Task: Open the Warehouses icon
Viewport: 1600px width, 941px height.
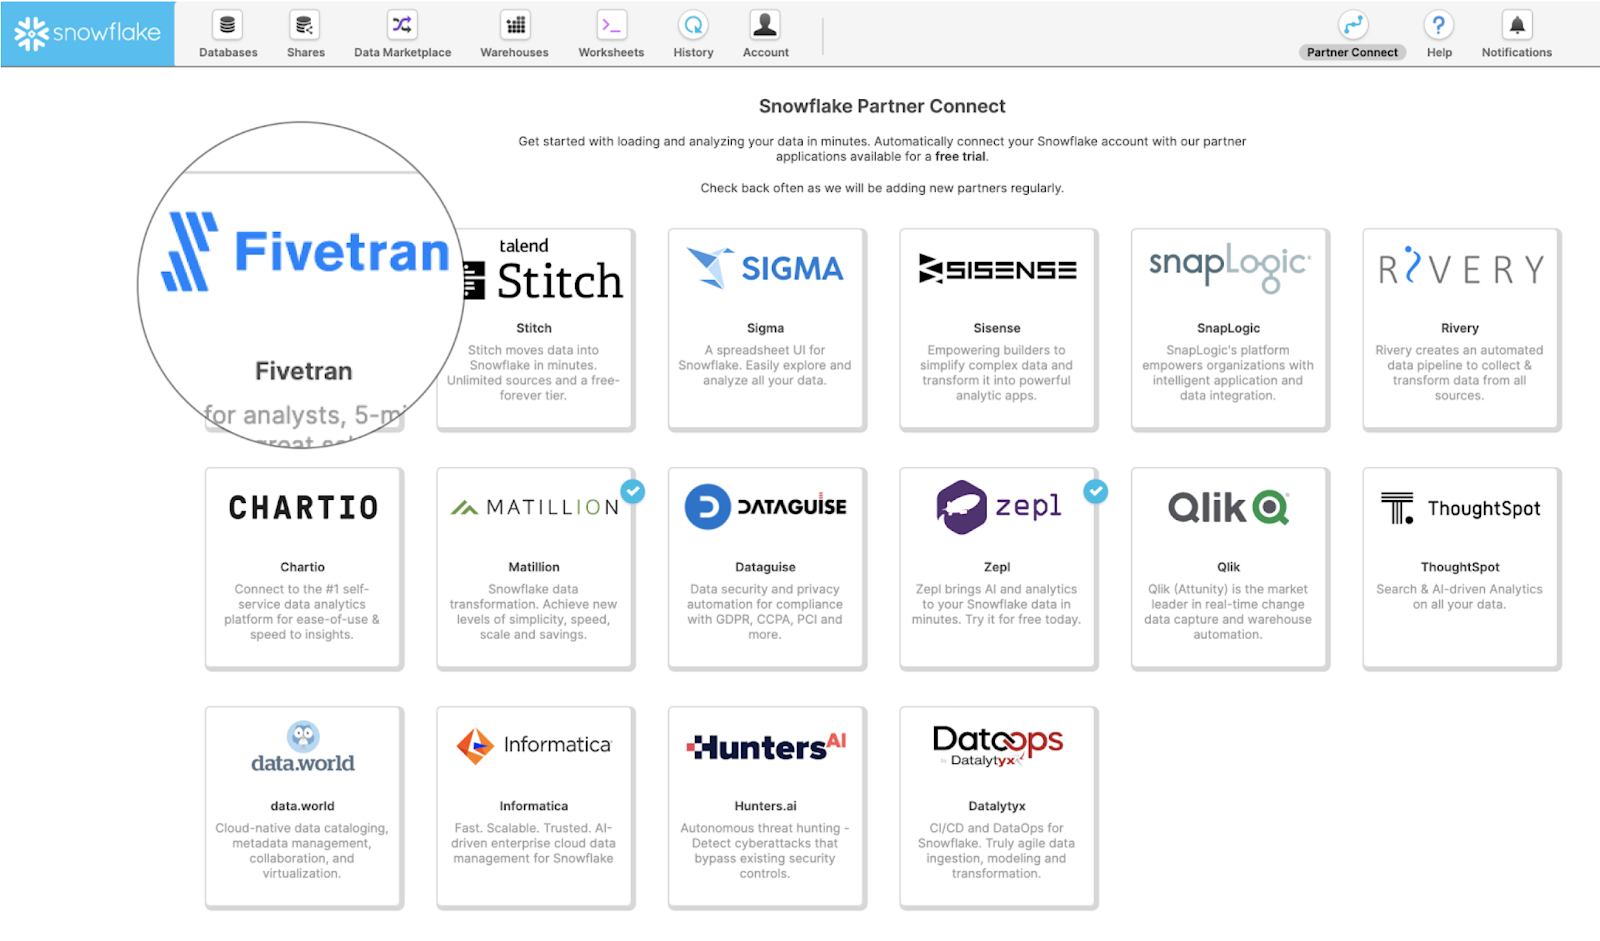Action: [515, 25]
